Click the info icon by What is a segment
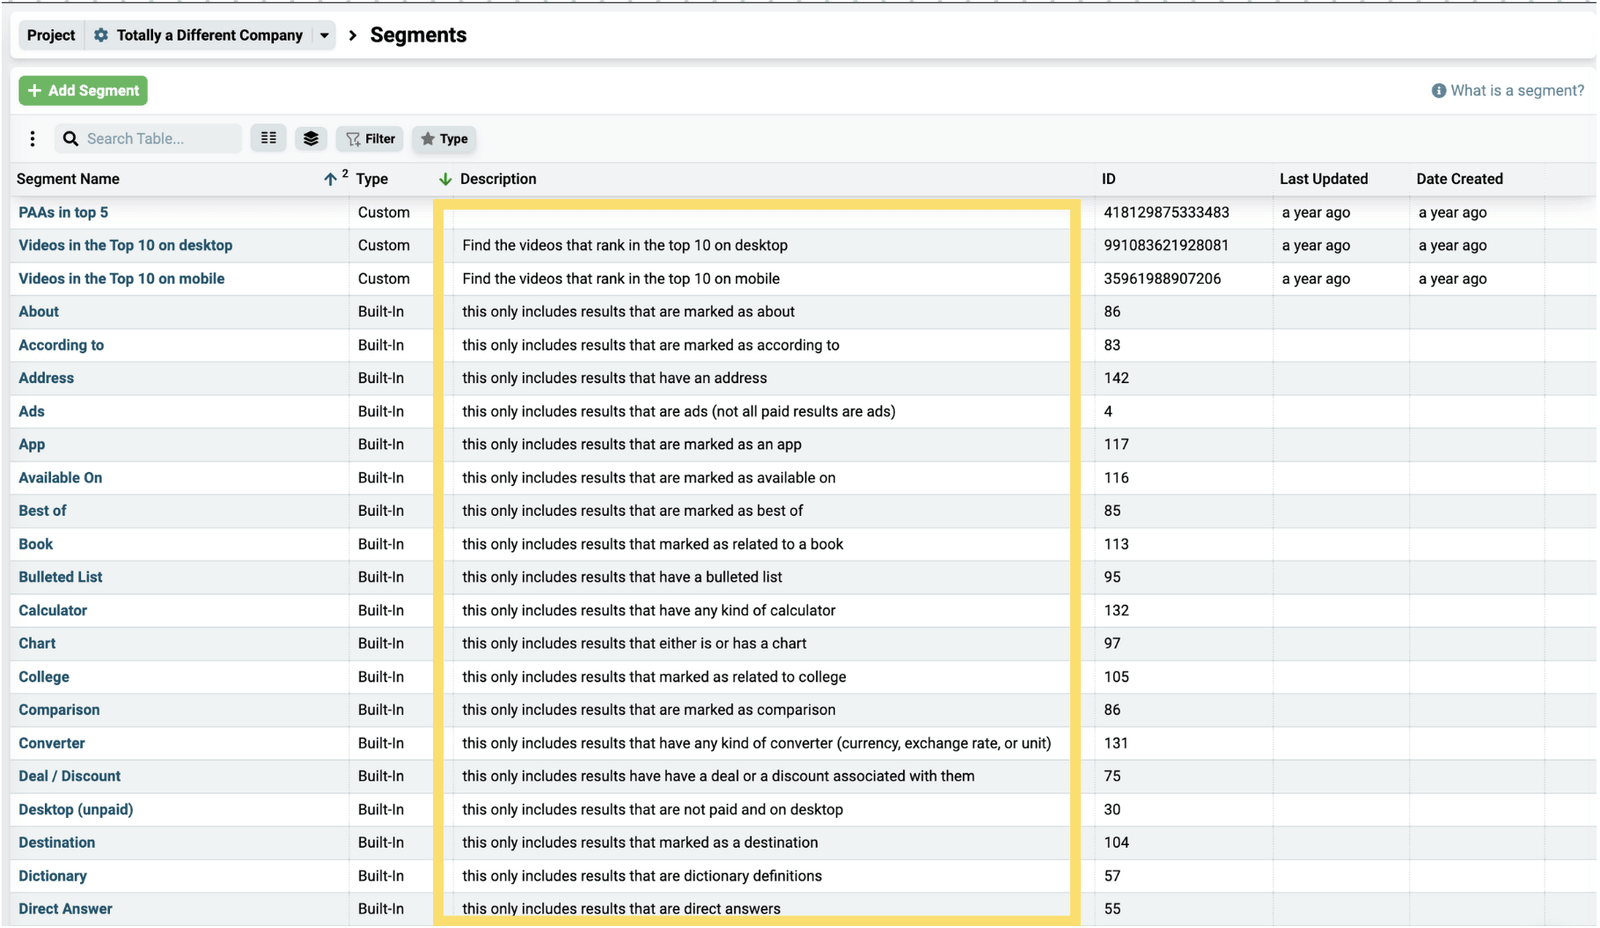The height and width of the screenshot is (928, 1600). coord(1438,91)
